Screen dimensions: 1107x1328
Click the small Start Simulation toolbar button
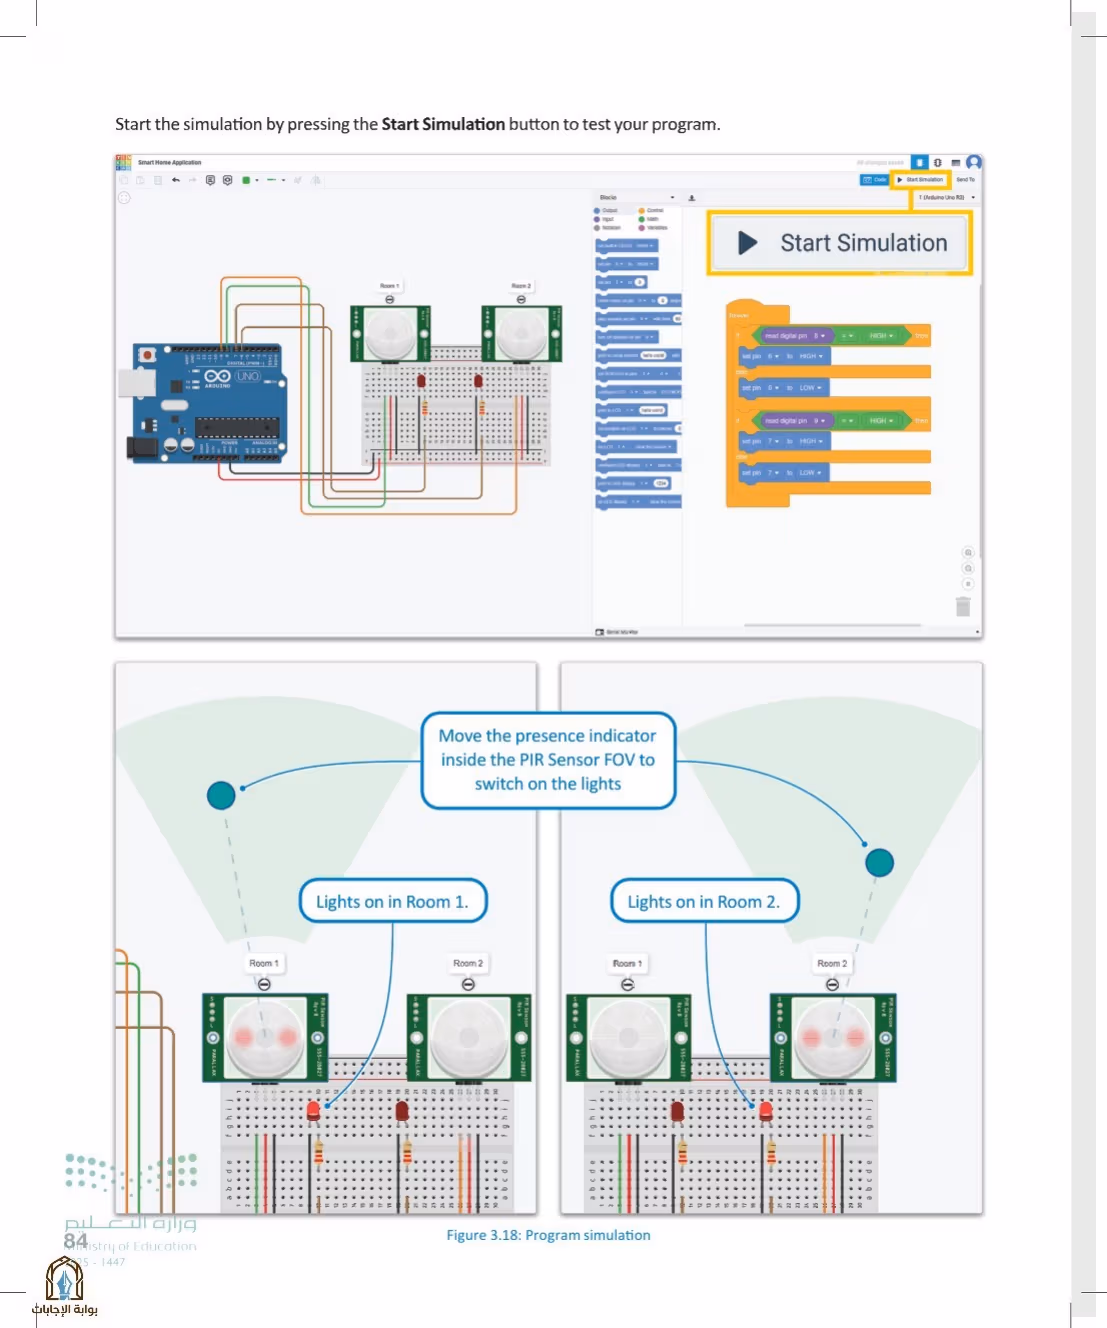click(x=920, y=179)
